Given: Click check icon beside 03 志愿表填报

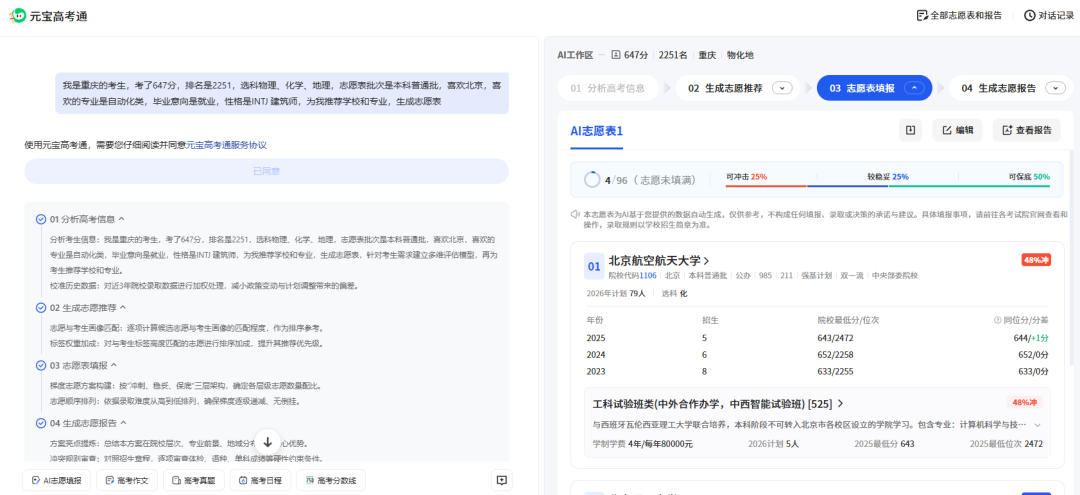Looking at the screenshot, I should (x=41, y=366).
